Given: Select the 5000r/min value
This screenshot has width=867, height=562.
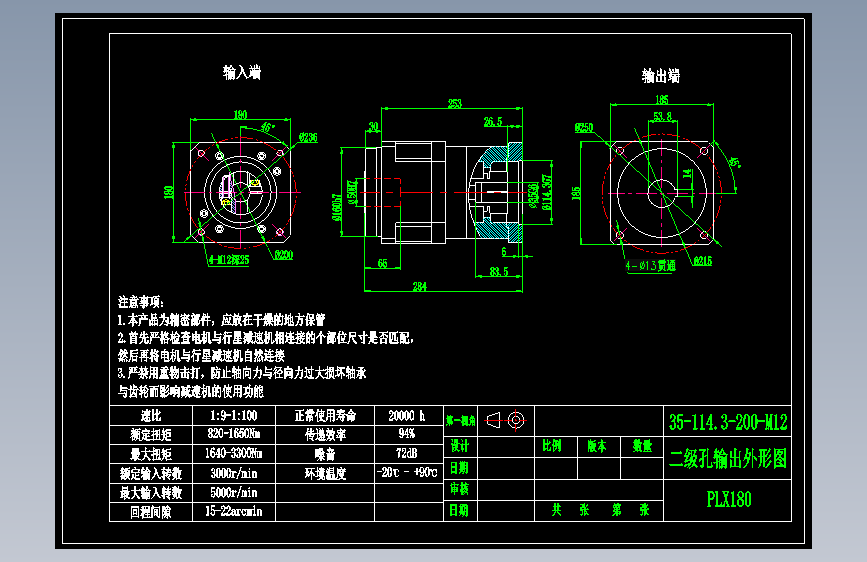Looking at the screenshot, I should pyautogui.click(x=233, y=492).
